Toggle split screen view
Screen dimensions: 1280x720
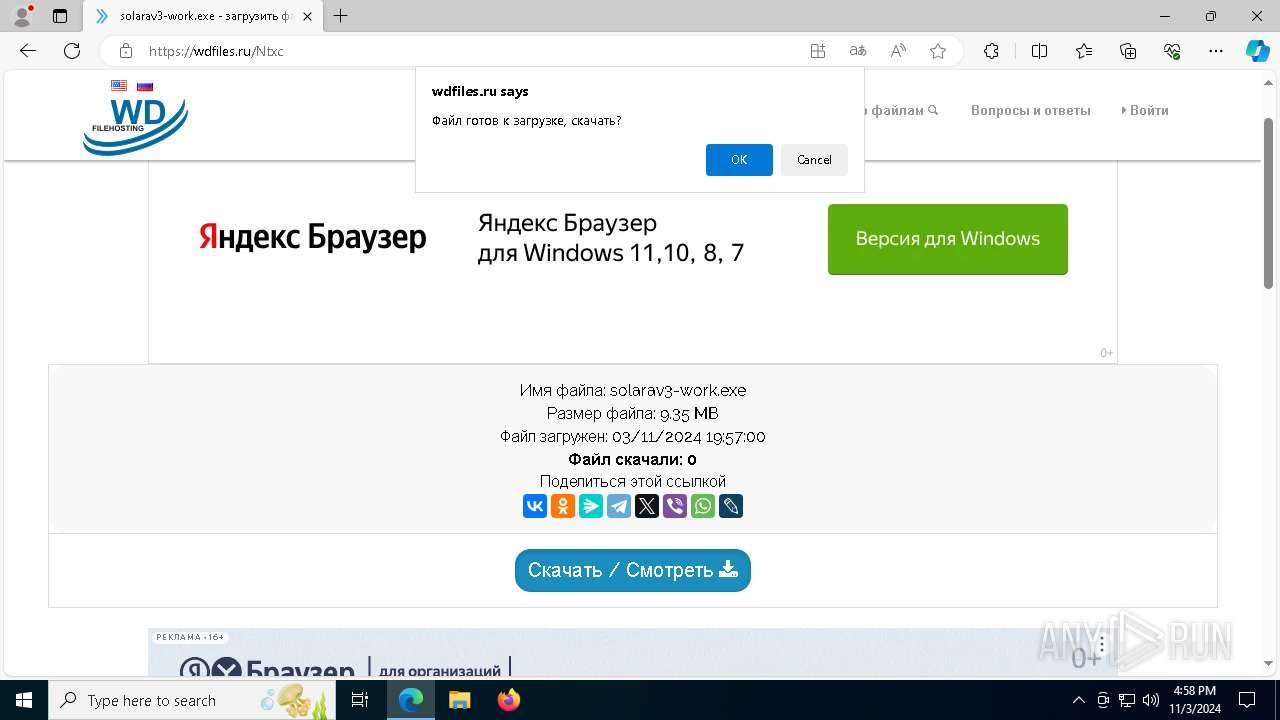[x=1039, y=51]
